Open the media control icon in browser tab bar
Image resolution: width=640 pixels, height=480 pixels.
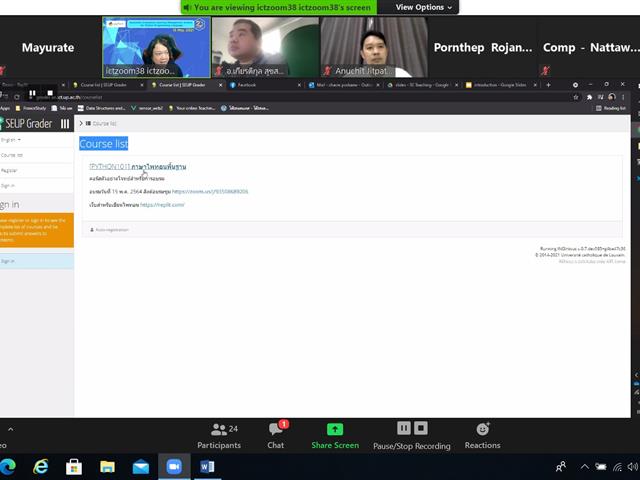coord(601,97)
